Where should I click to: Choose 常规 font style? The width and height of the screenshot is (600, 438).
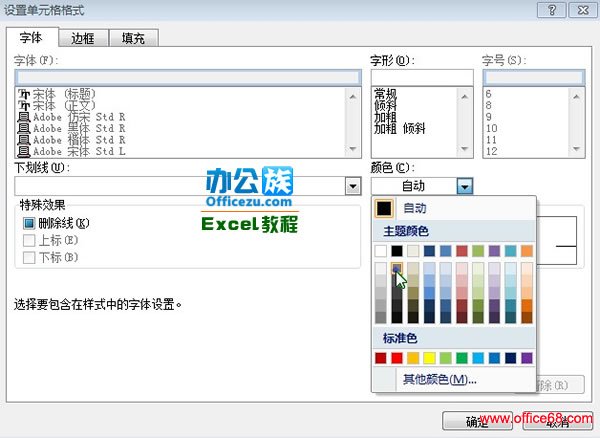tap(385, 94)
